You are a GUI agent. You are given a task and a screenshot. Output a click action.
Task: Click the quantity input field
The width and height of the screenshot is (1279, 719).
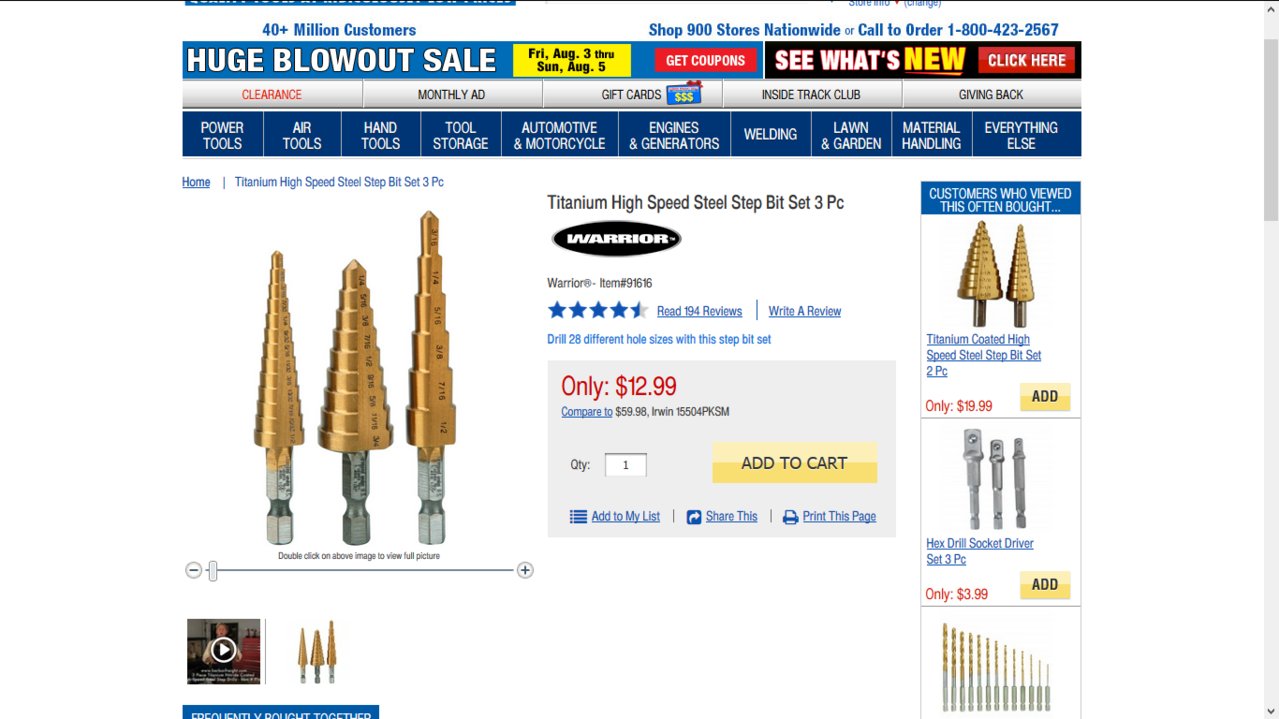coord(626,465)
